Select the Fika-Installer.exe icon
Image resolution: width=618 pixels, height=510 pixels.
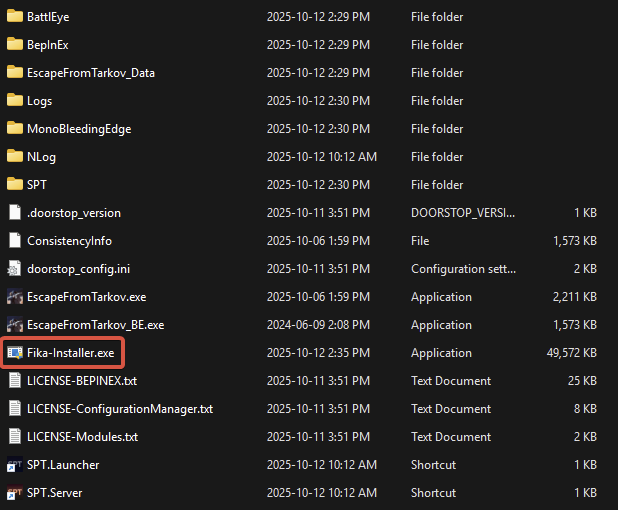coord(14,353)
